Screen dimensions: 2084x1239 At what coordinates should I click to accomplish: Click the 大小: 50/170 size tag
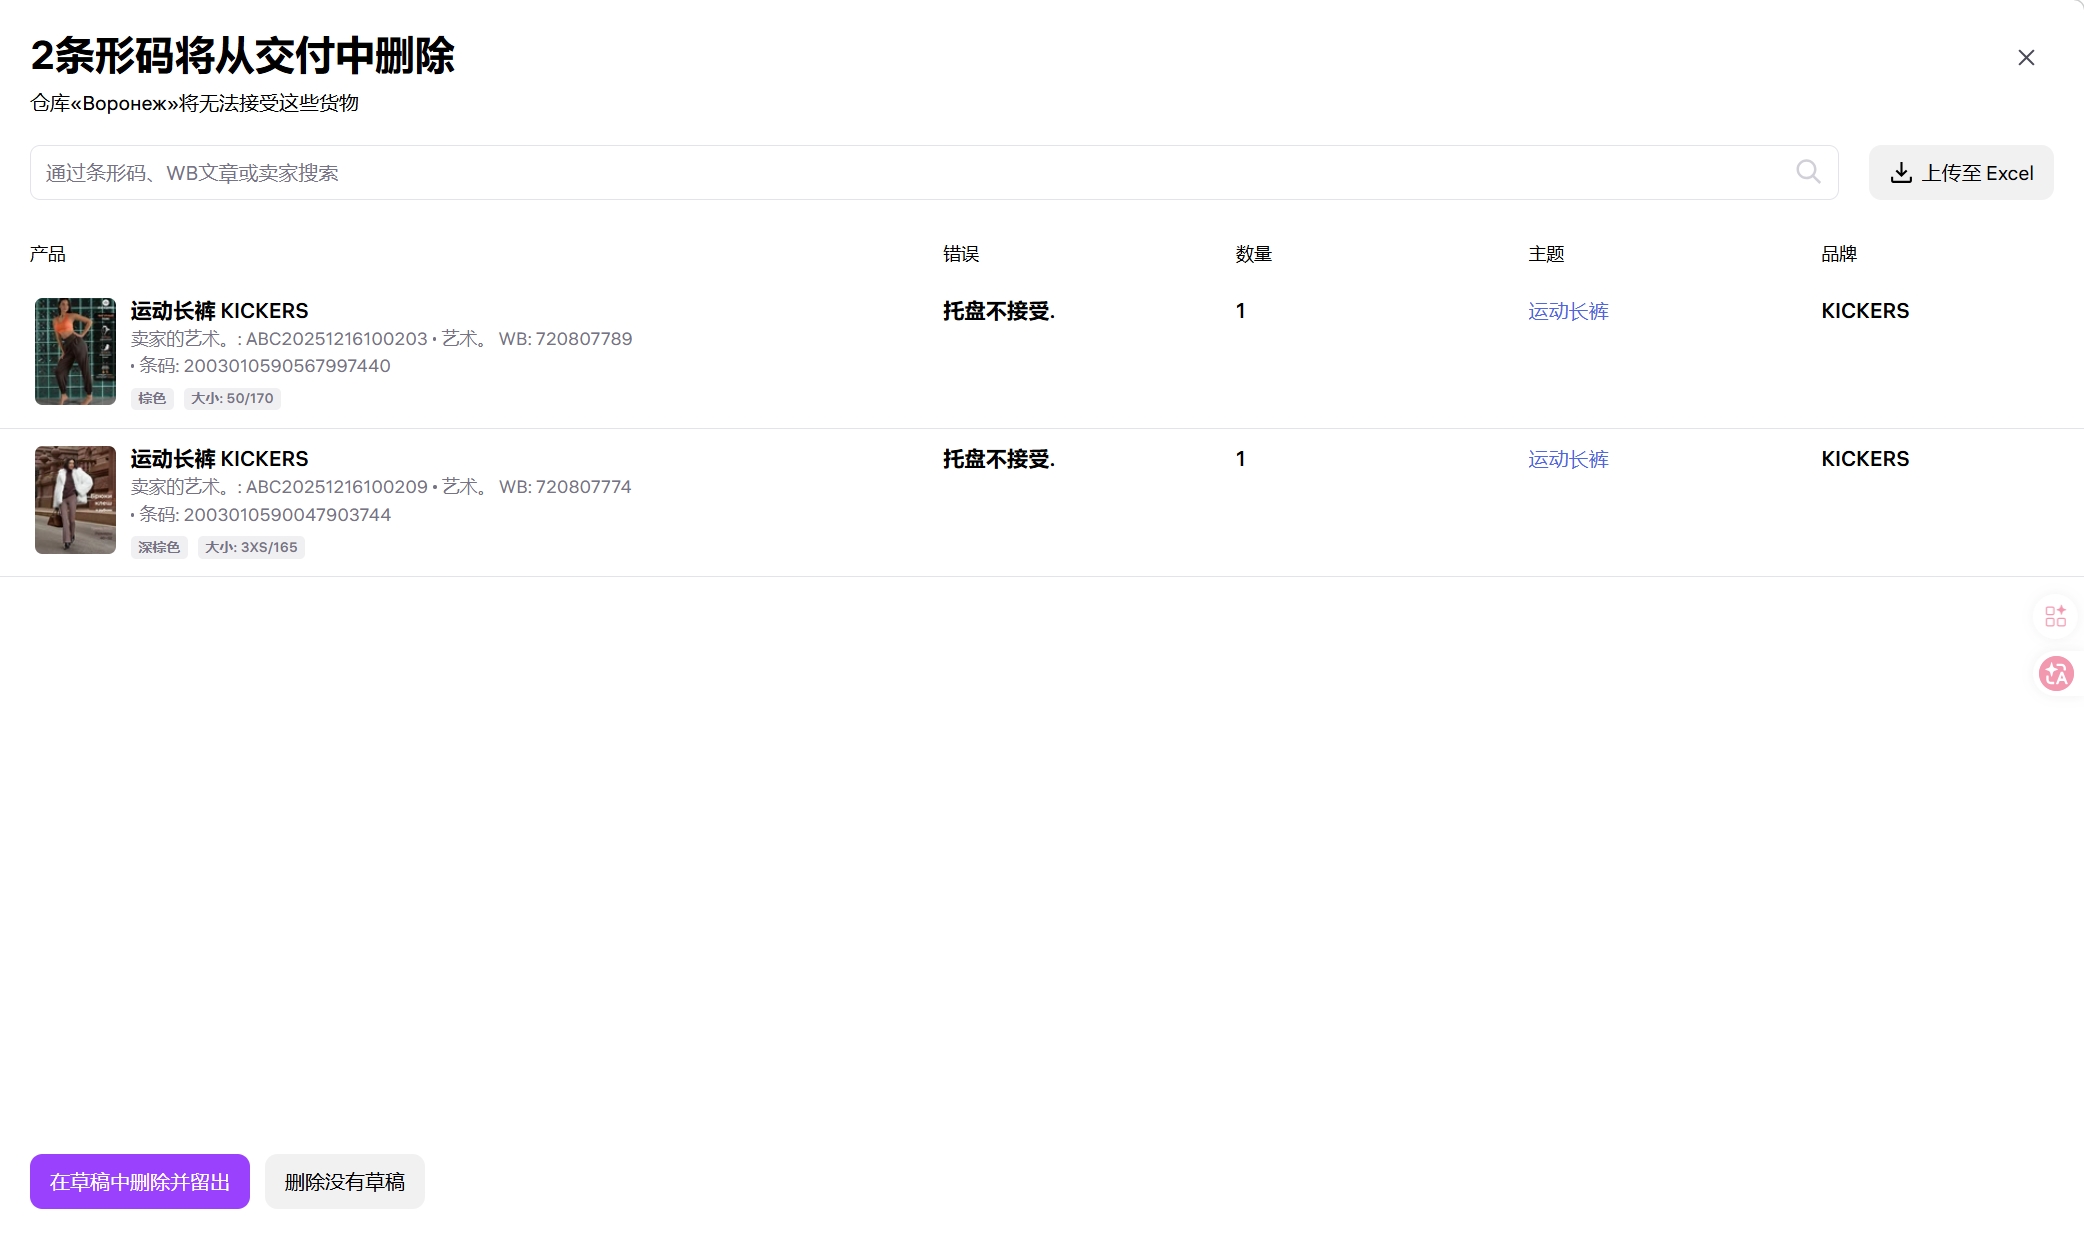tap(232, 399)
